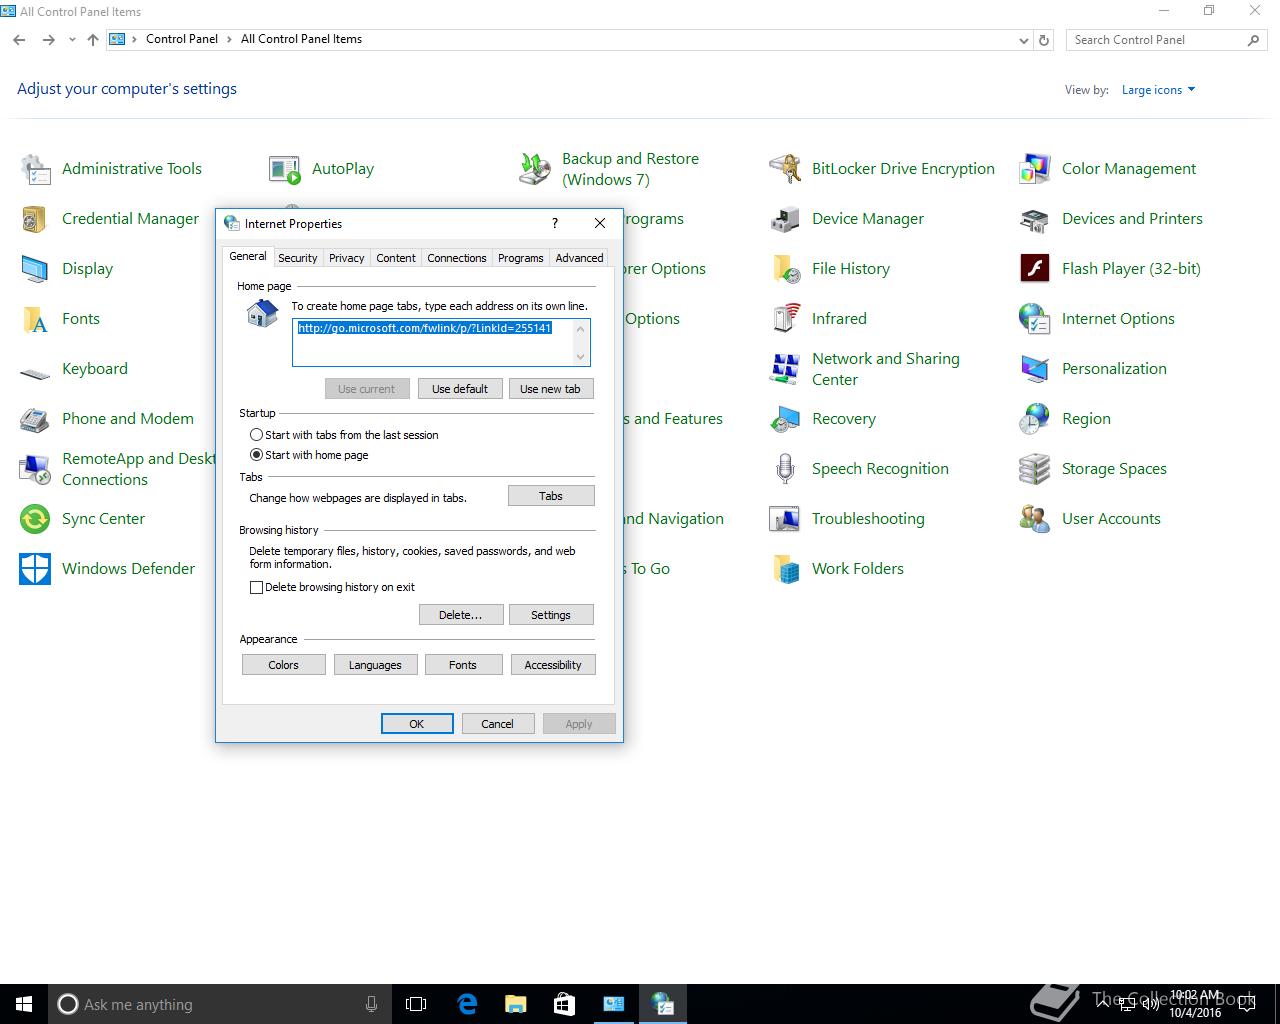Open BitLocker Drive Encryption icon
Viewport: 1280px width, 1024px height.
coord(785,169)
